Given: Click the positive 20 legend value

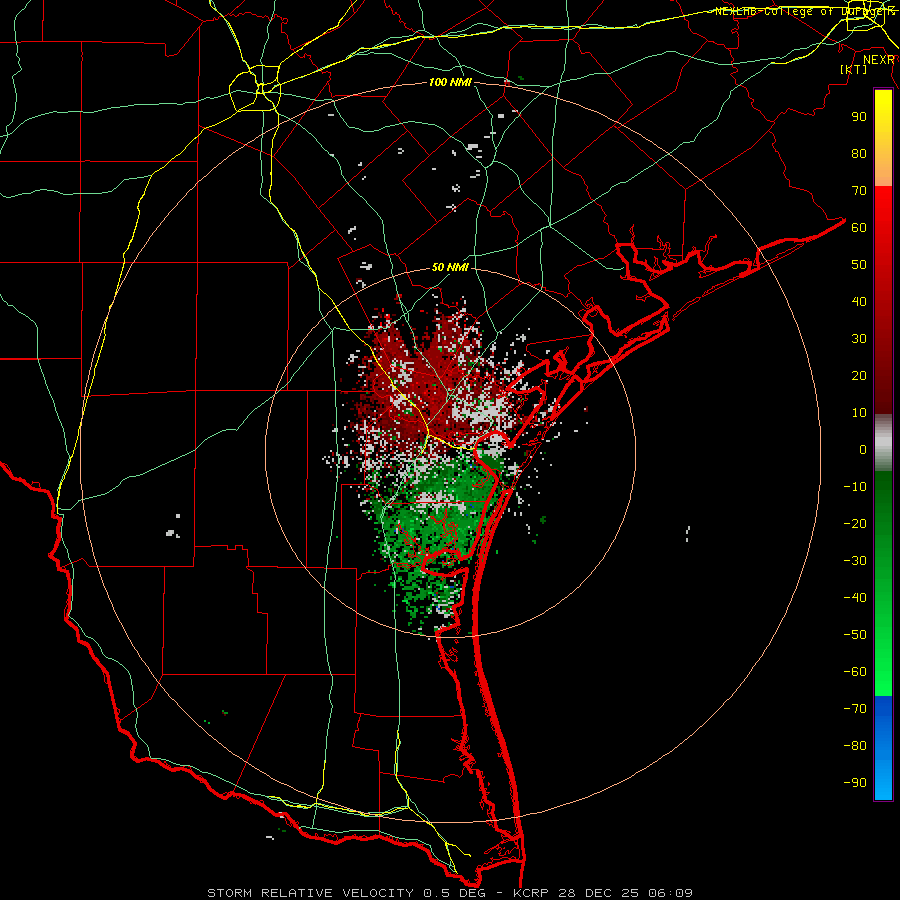Looking at the screenshot, I should coord(859,375).
